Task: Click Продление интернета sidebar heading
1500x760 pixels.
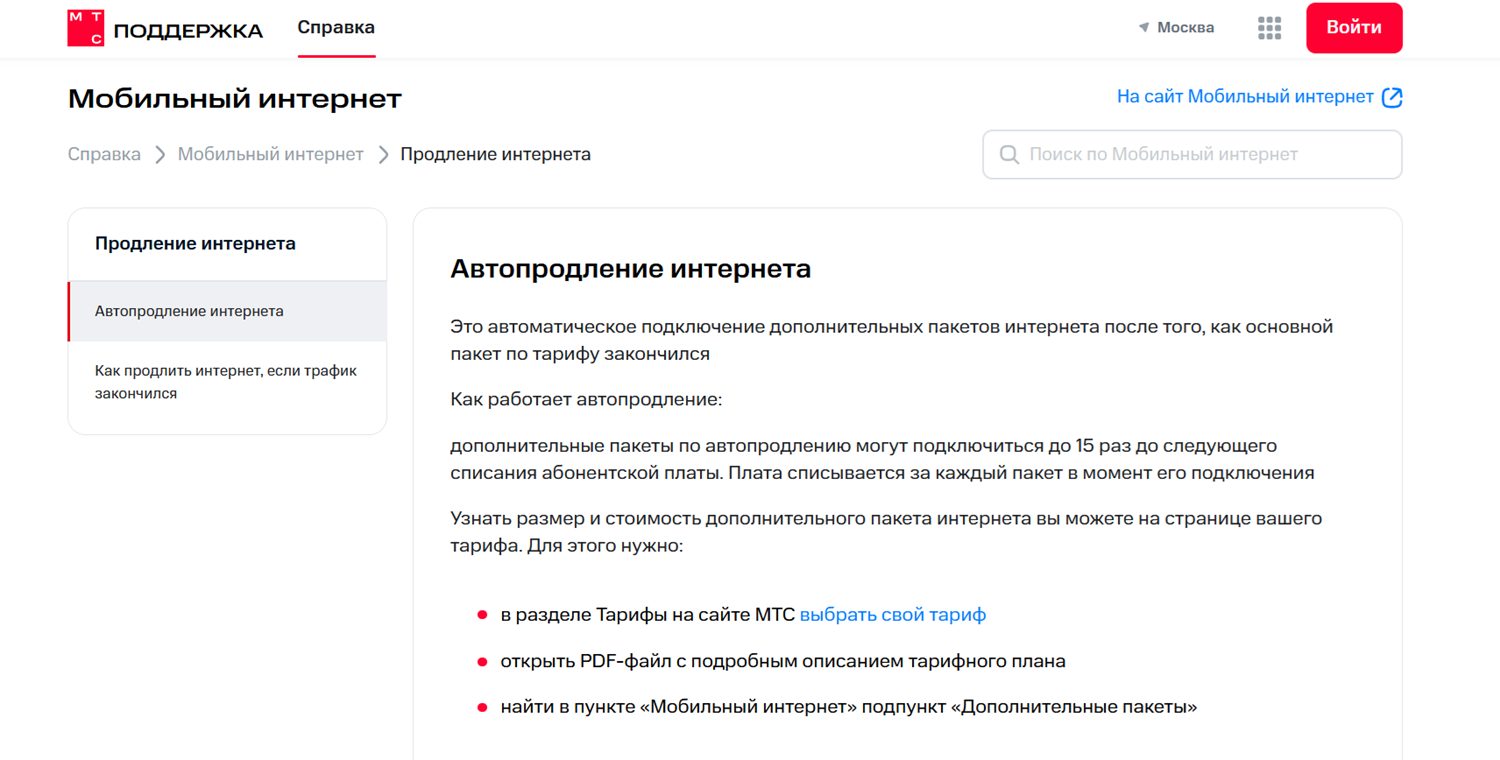Action: pos(195,243)
